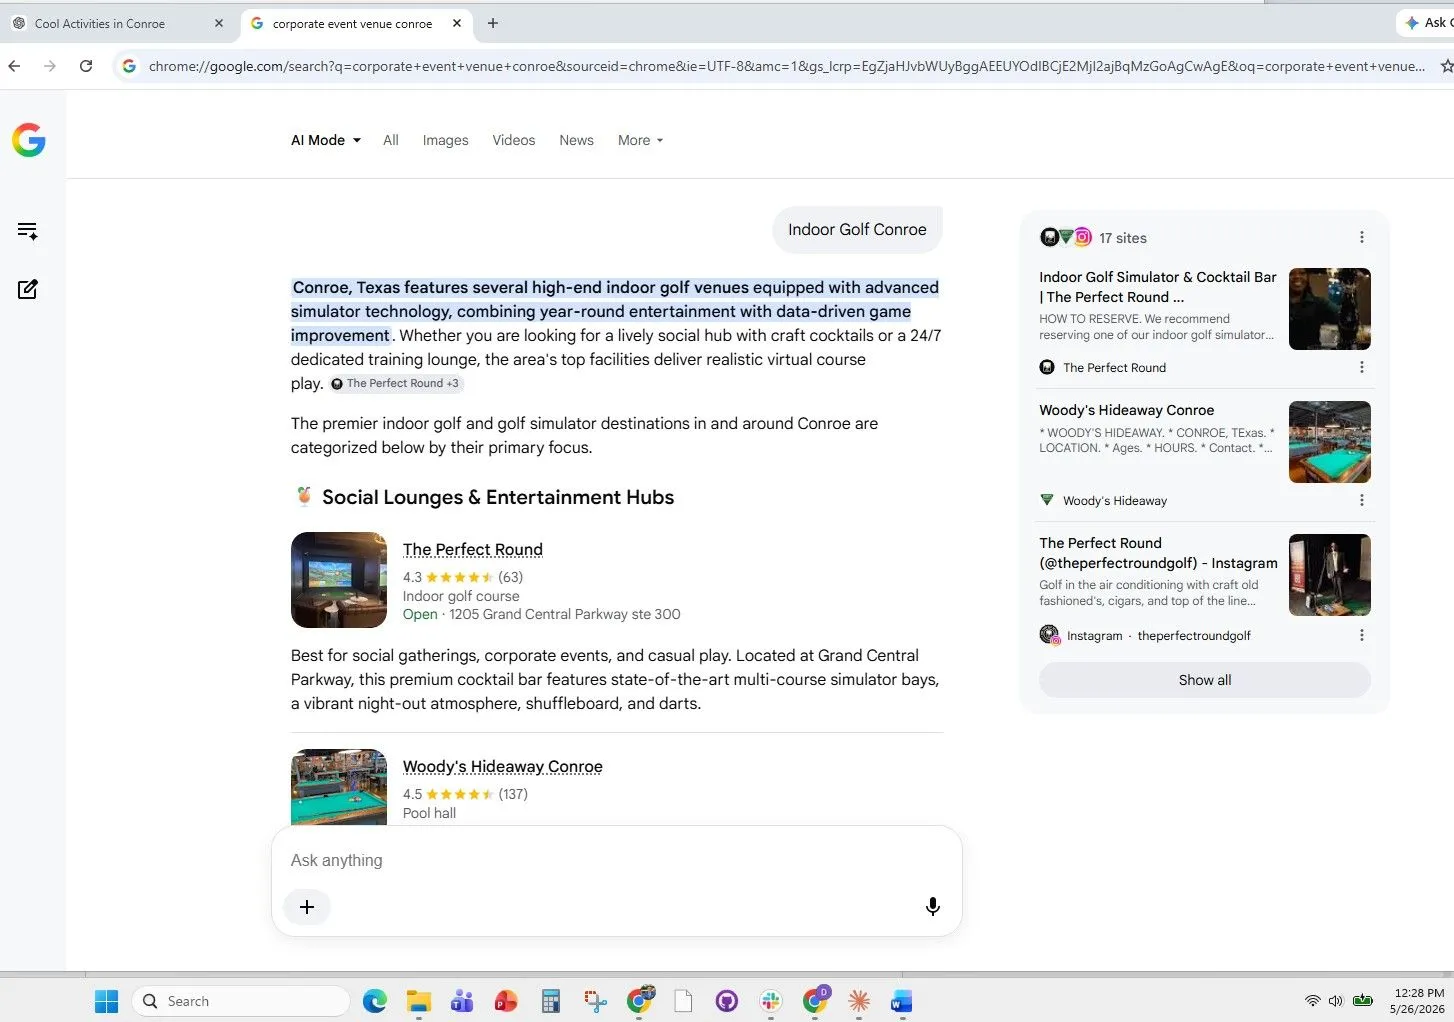Click the Windows taskbar Search box

[241, 1001]
